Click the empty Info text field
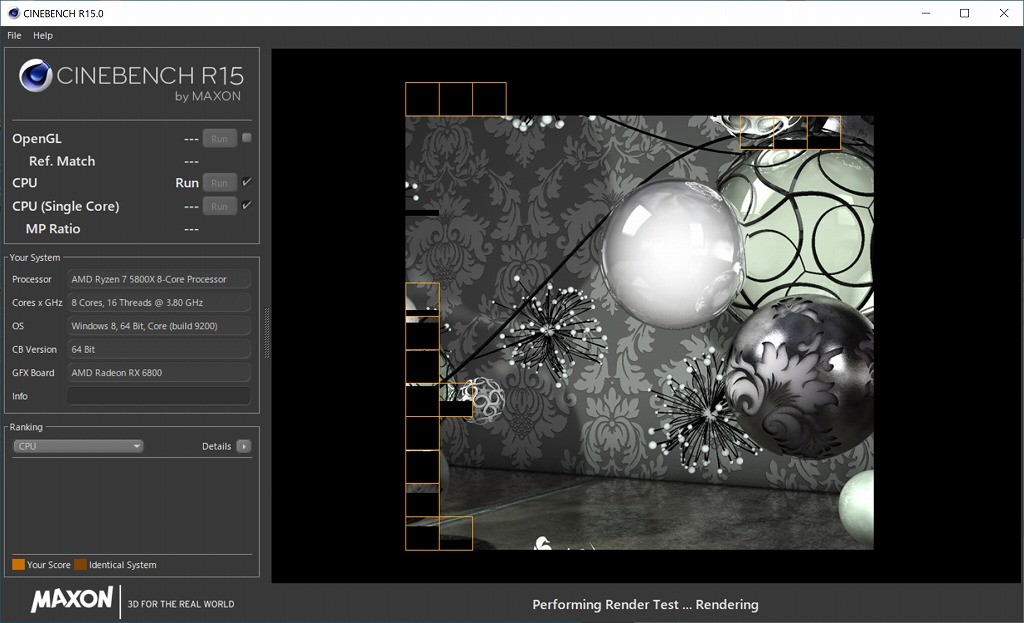The image size is (1024, 623). tap(158, 396)
